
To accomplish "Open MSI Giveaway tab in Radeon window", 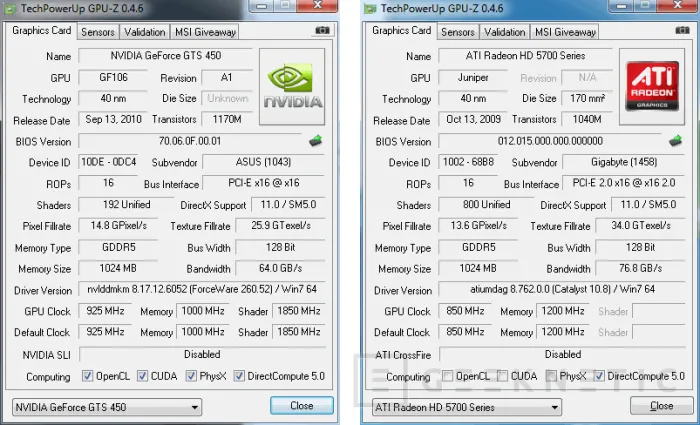I will tap(565, 32).
